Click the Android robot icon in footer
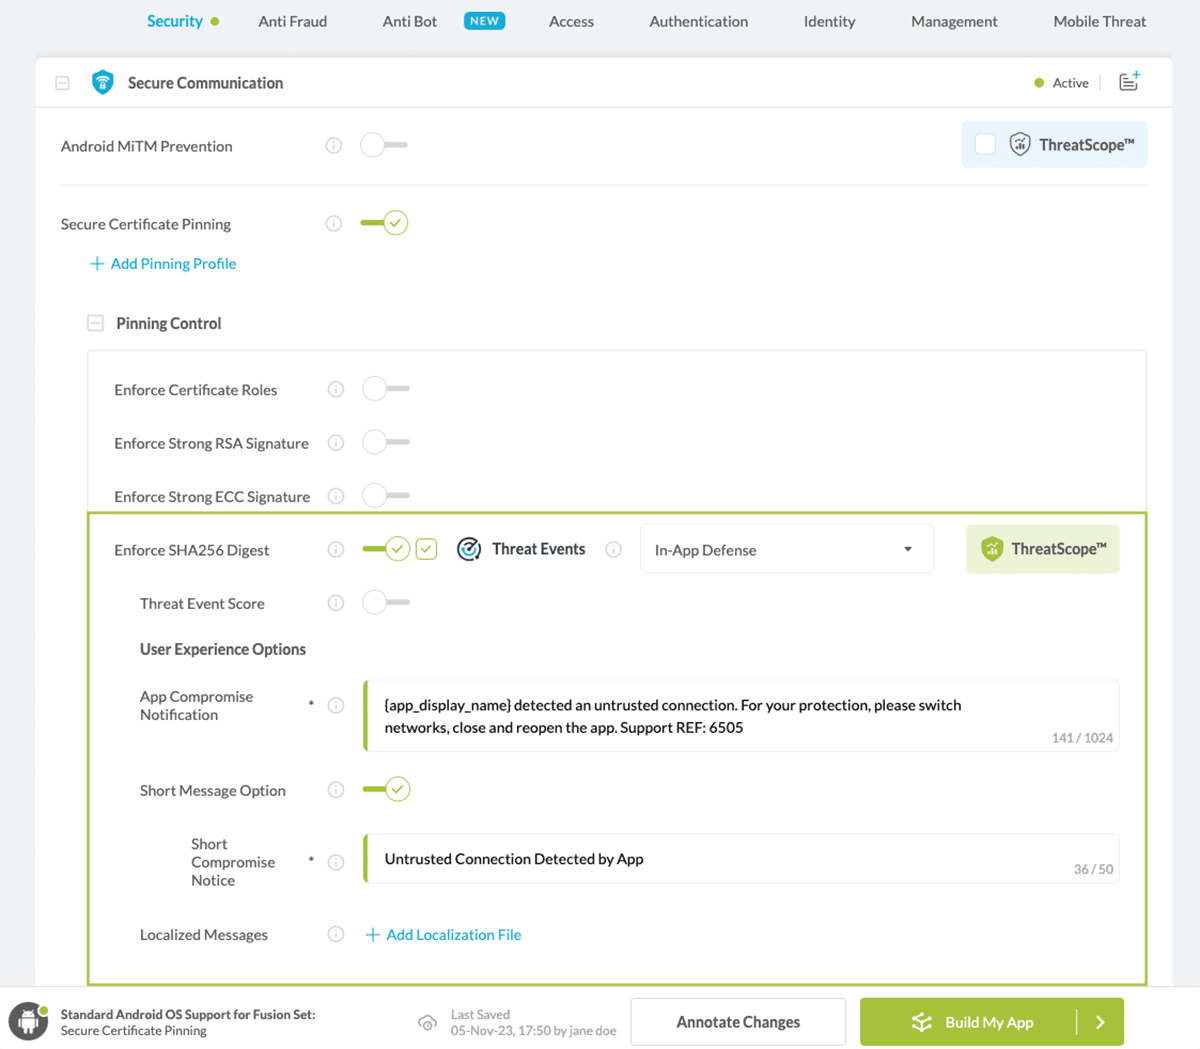Viewport: 1200px width, 1049px height. (28, 1022)
